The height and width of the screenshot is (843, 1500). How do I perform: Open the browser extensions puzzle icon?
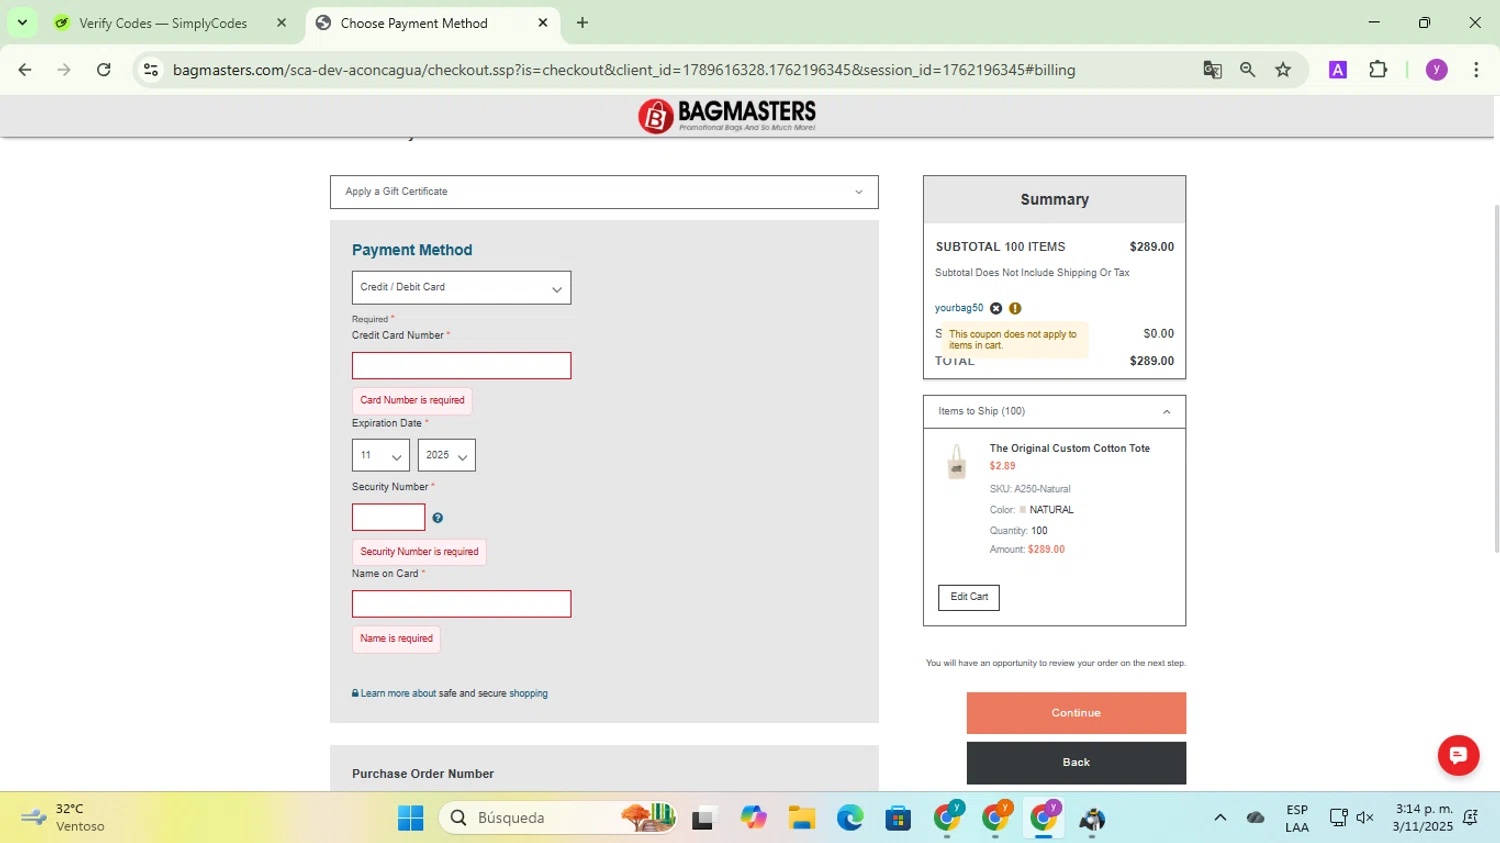[1378, 70]
